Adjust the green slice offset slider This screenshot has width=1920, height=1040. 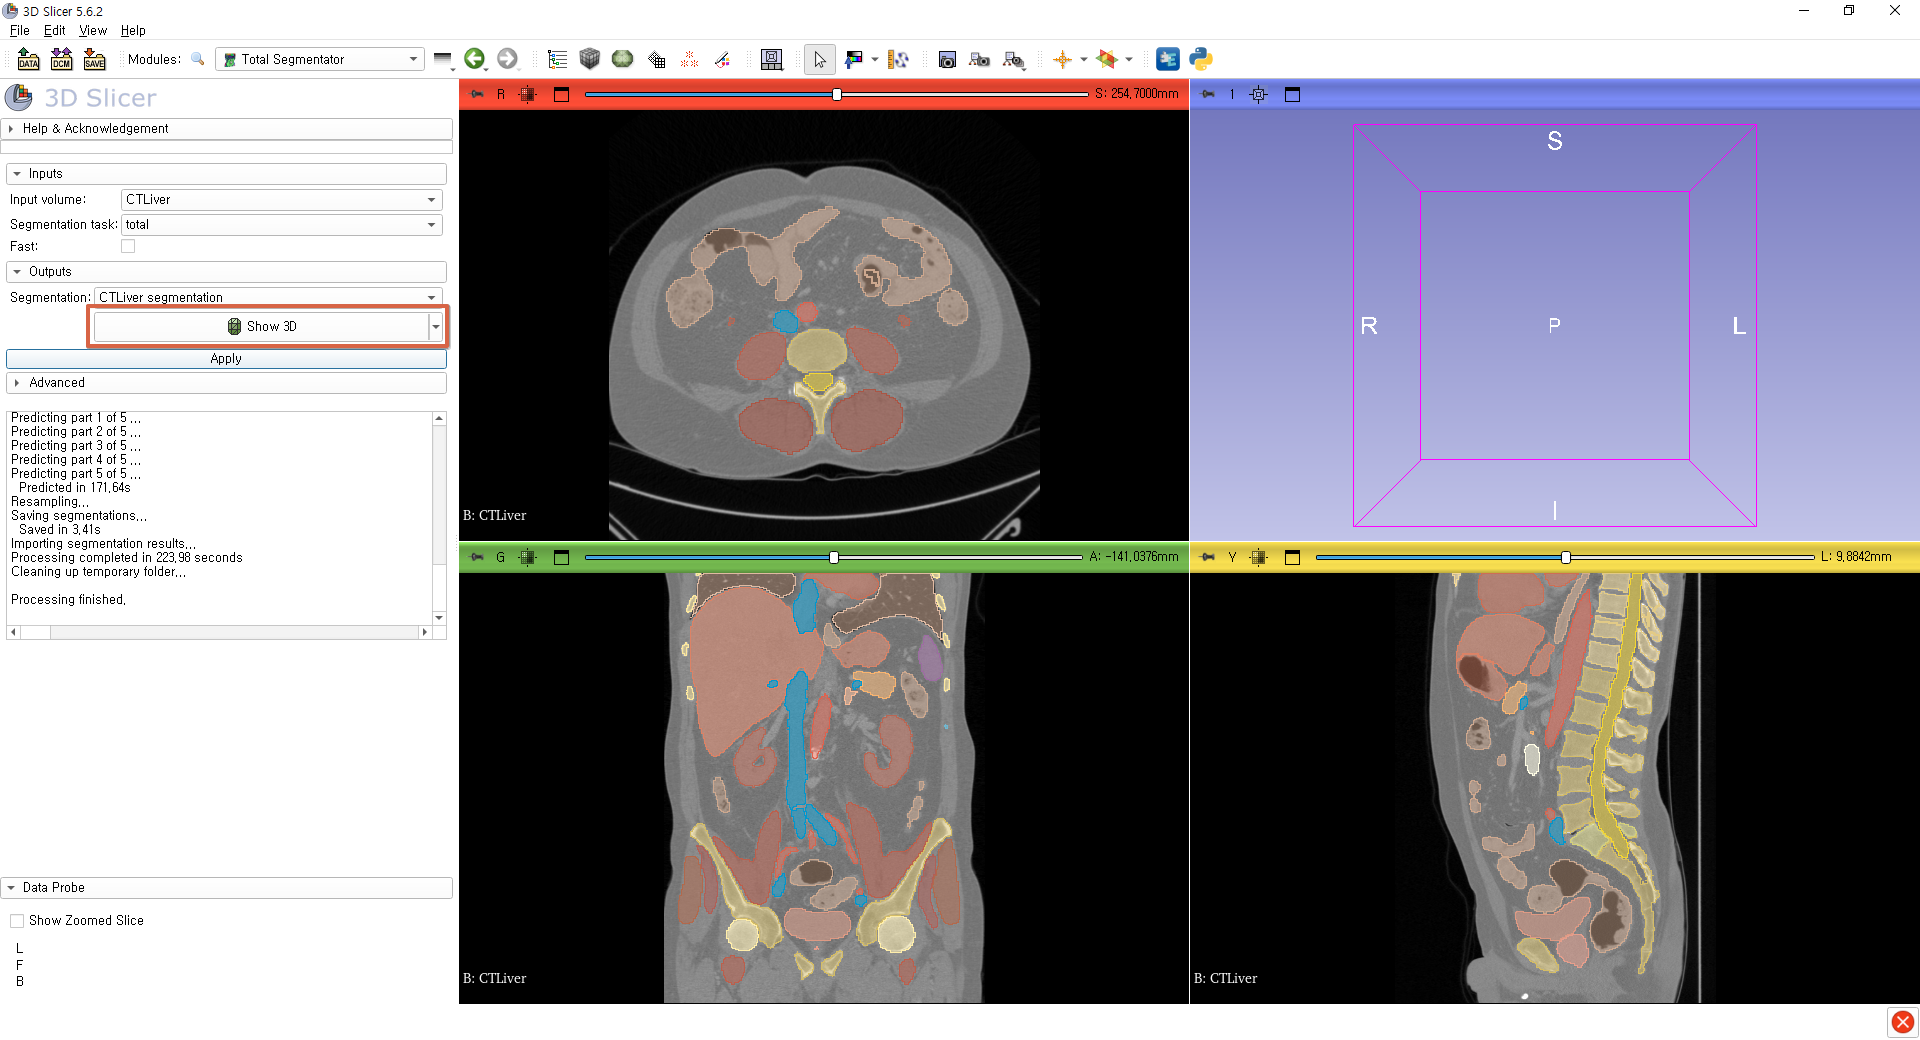click(x=834, y=557)
